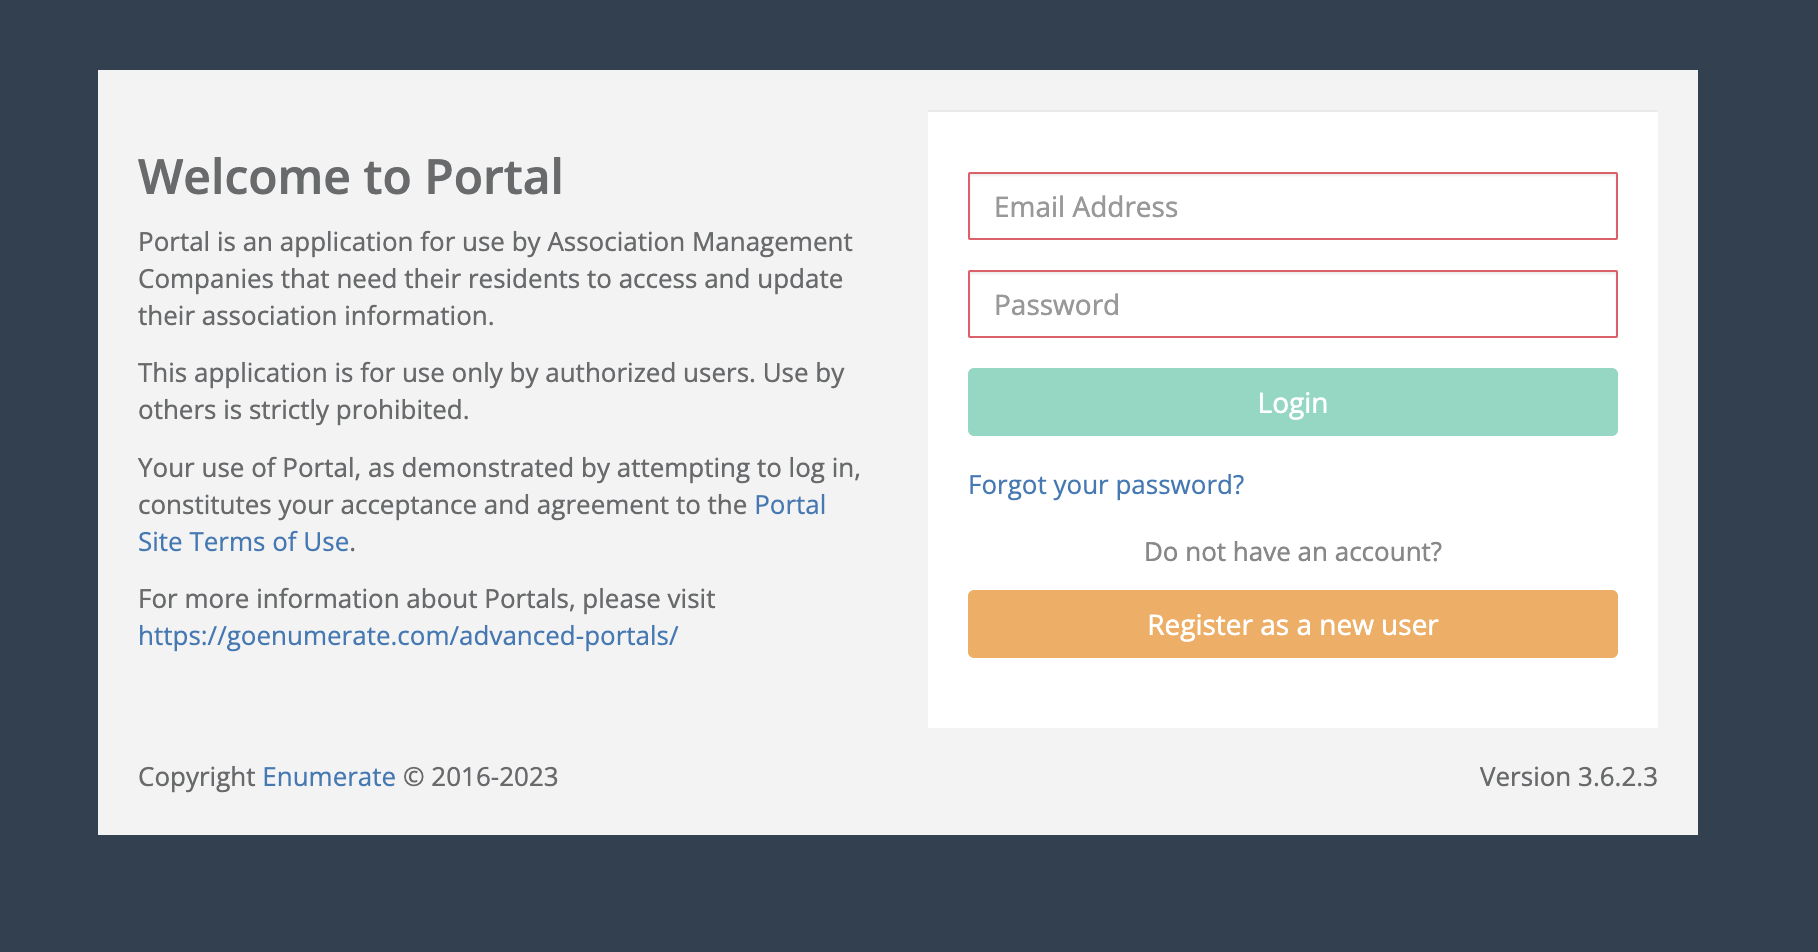Click the "others is strictly prohibited" text
The width and height of the screenshot is (1818, 952).
coord(303,410)
